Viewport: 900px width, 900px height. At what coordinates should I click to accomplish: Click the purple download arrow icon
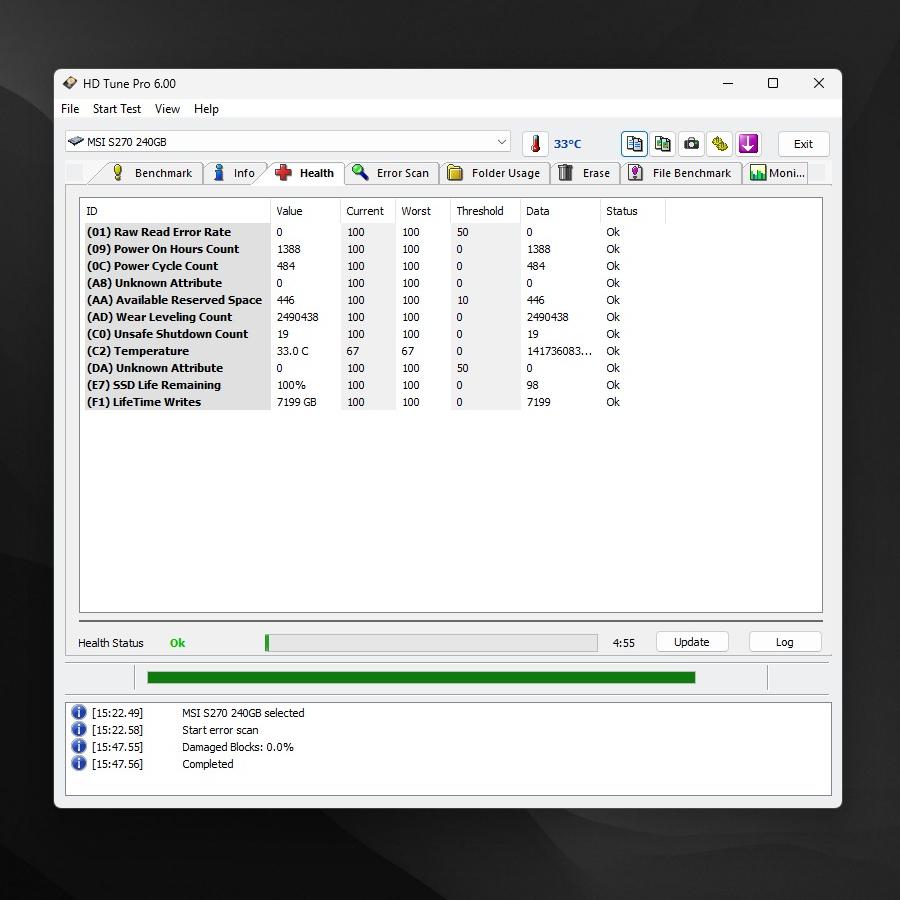749,144
